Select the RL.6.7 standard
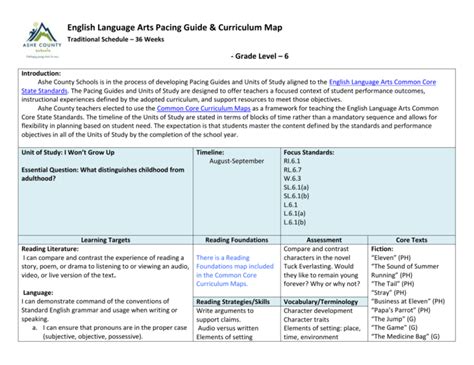Viewport: 474px width, 365px height. coord(293,170)
